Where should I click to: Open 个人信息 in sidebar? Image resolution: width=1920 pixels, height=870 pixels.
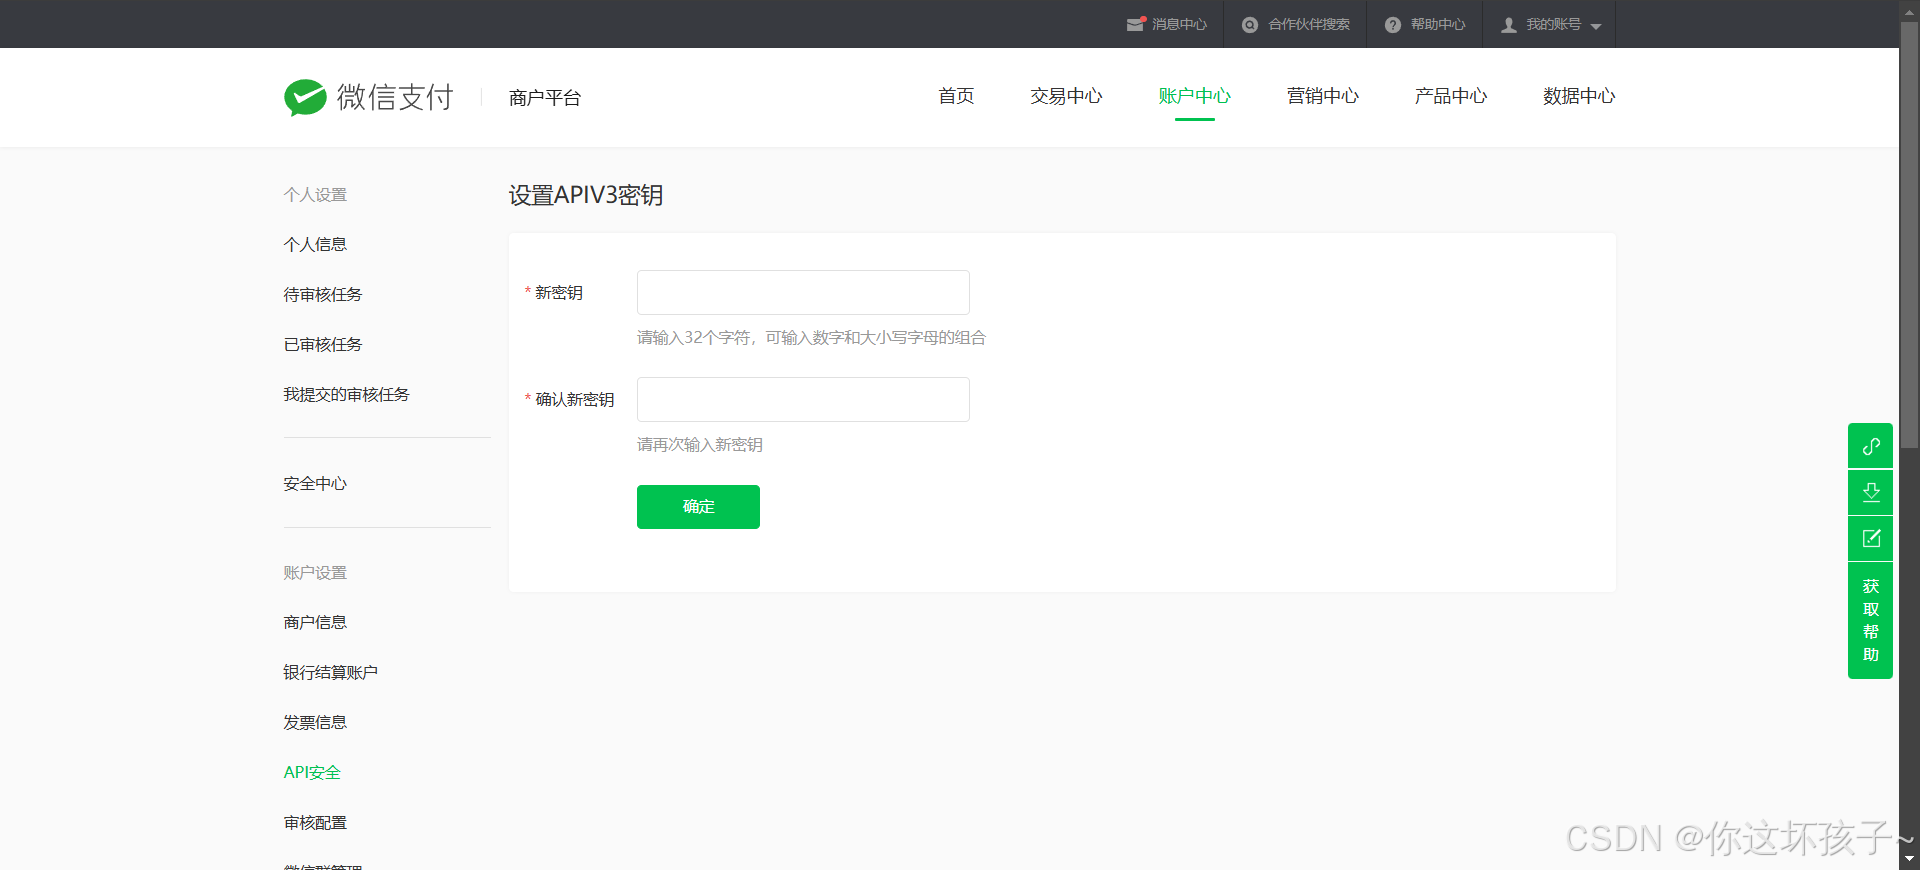pos(315,244)
